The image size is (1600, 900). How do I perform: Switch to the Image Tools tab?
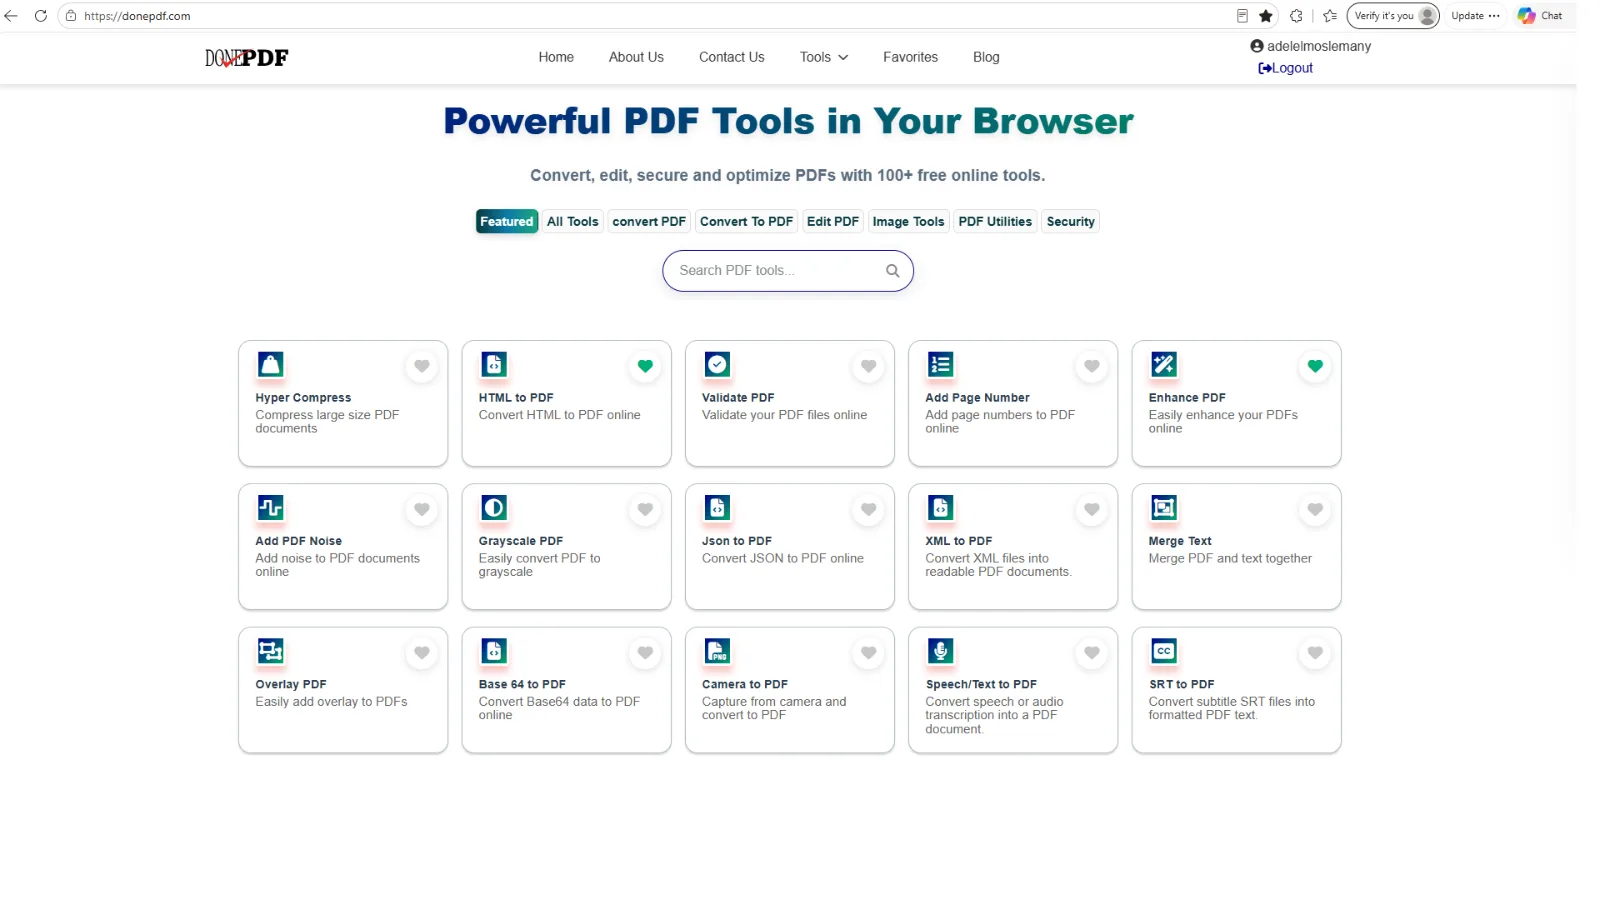click(x=908, y=222)
